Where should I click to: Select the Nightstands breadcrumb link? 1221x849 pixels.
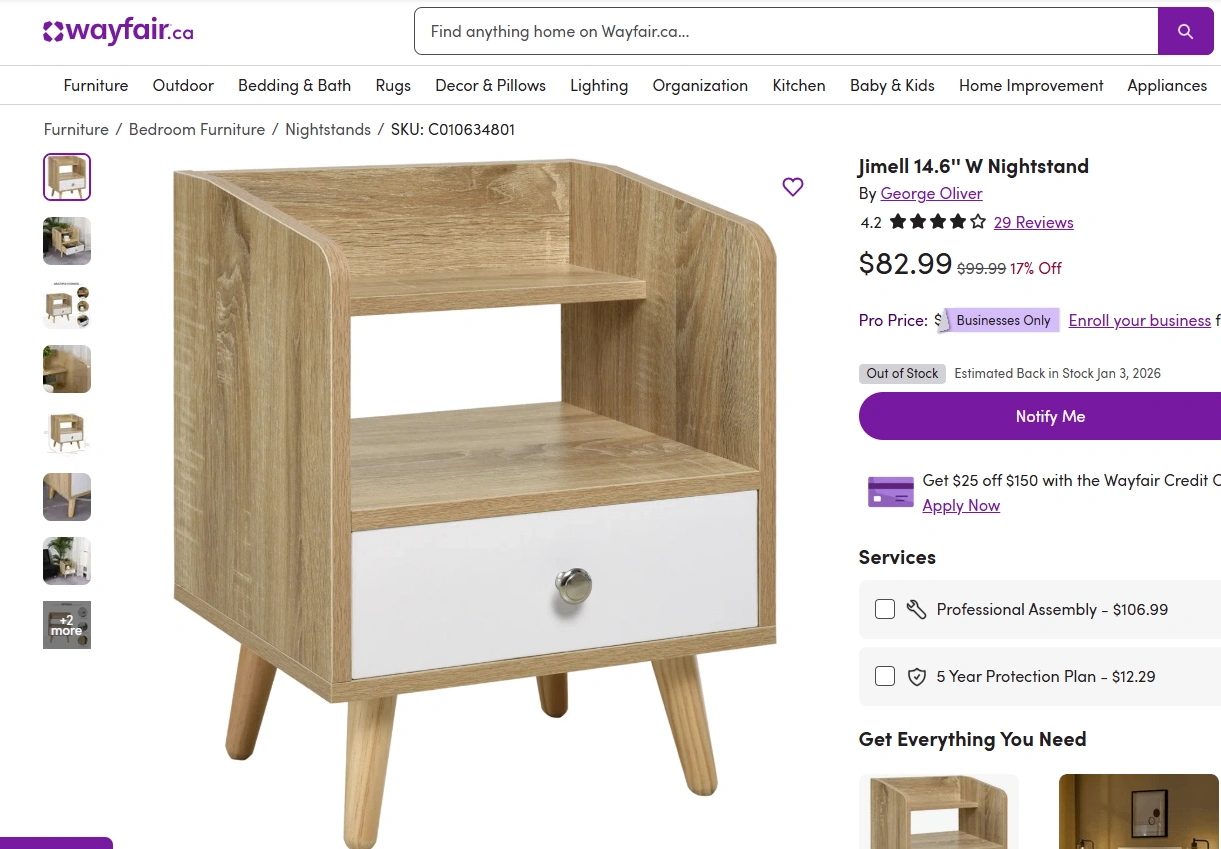(328, 130)
